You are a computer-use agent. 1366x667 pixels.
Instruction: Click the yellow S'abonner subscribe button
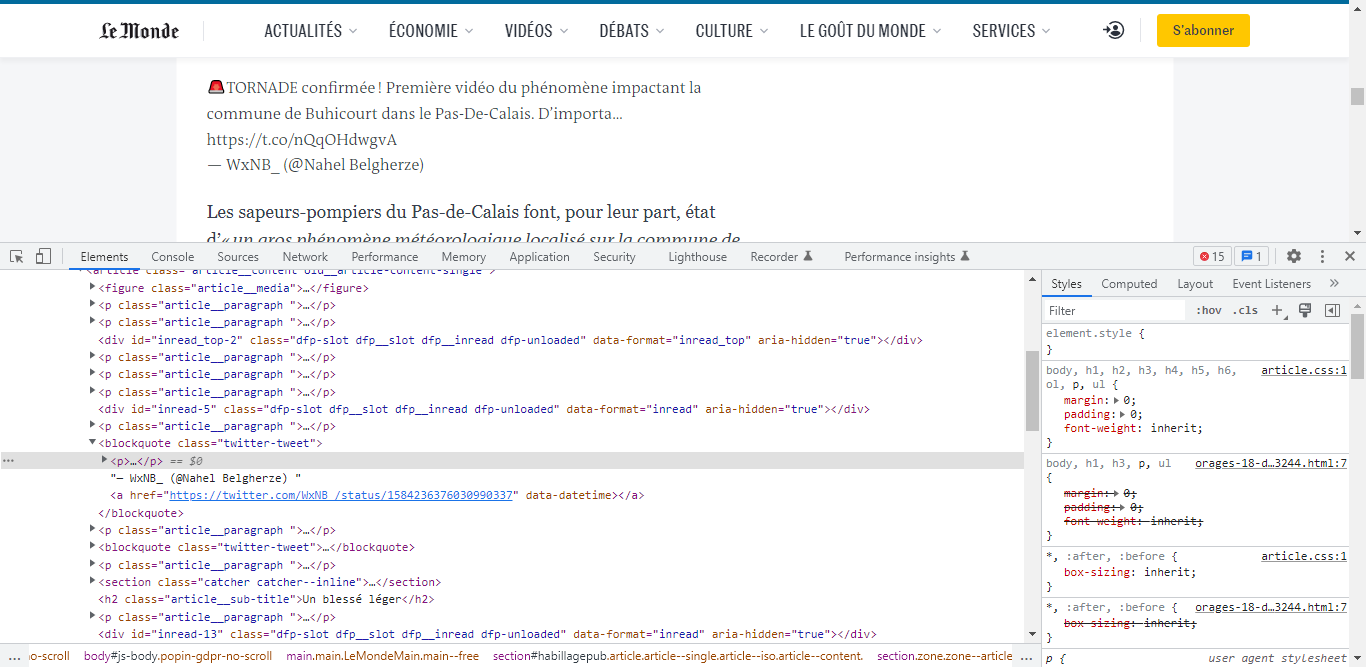click(1203, 30)
